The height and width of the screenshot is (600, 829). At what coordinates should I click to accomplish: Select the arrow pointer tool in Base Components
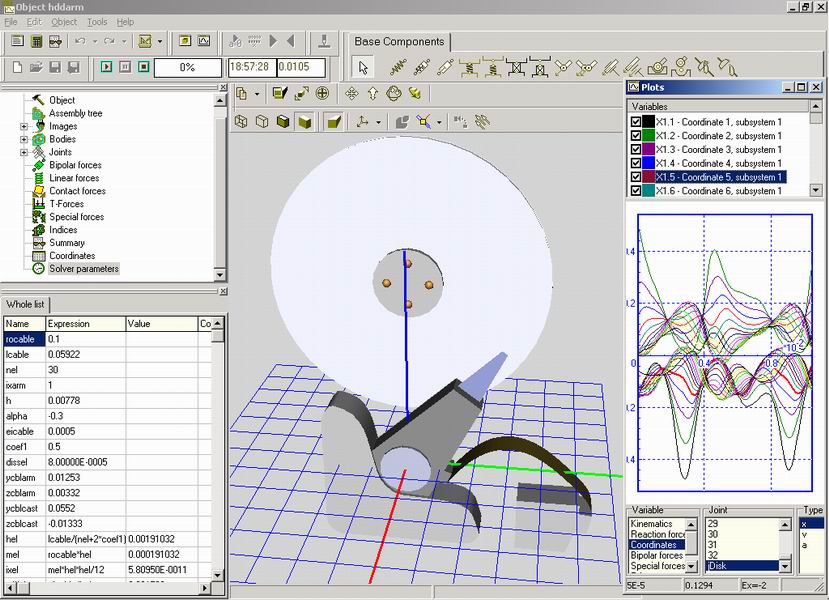[x=363, y=67]
